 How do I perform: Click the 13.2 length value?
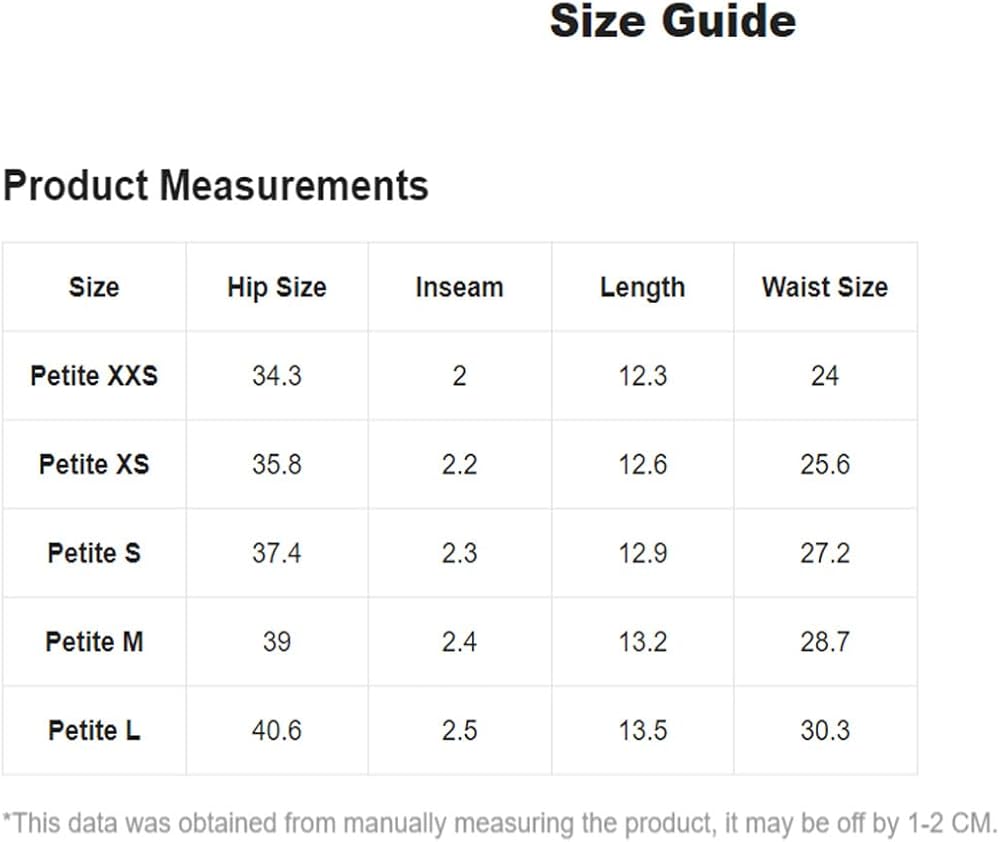[x=642, y=642]
